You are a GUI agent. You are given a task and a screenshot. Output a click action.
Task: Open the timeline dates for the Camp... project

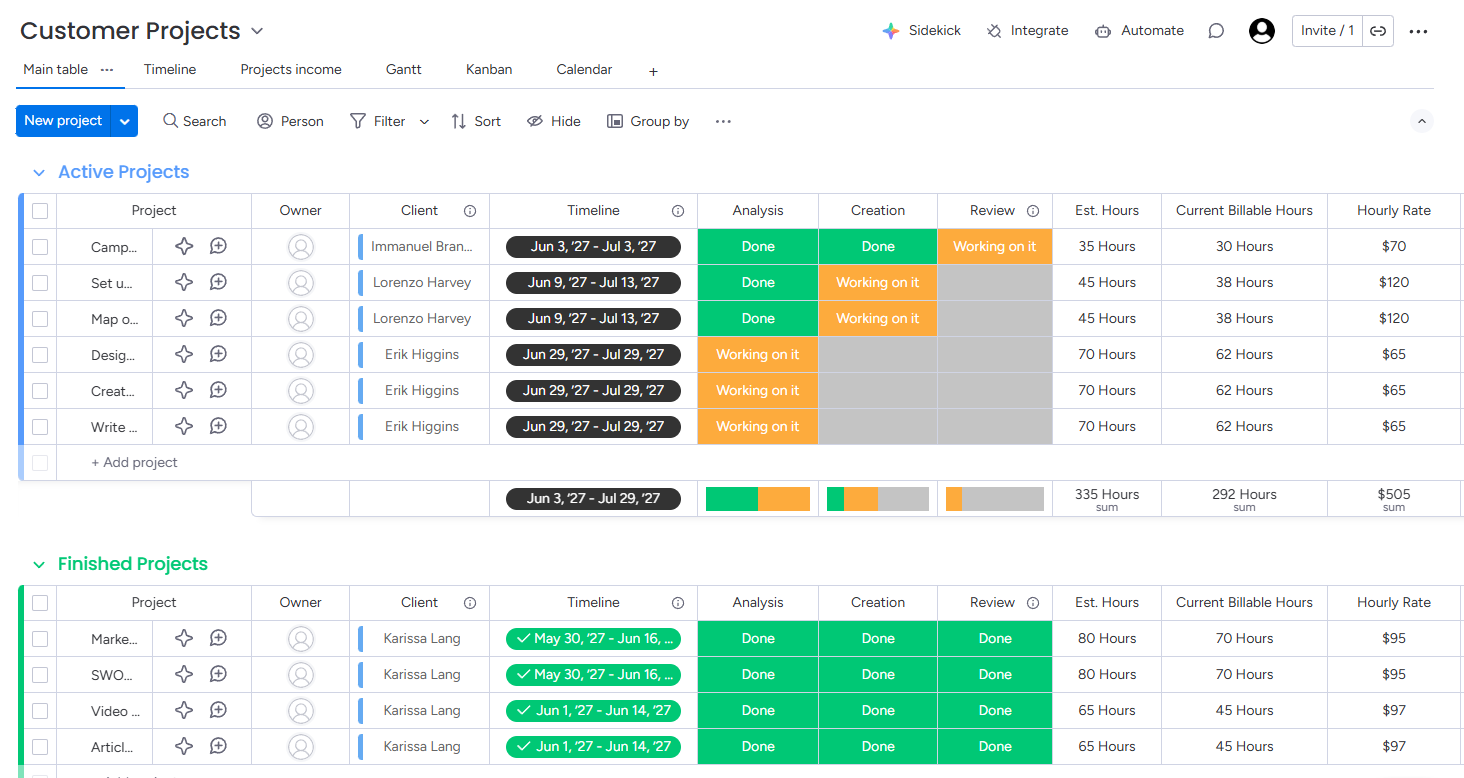[594, 246]
